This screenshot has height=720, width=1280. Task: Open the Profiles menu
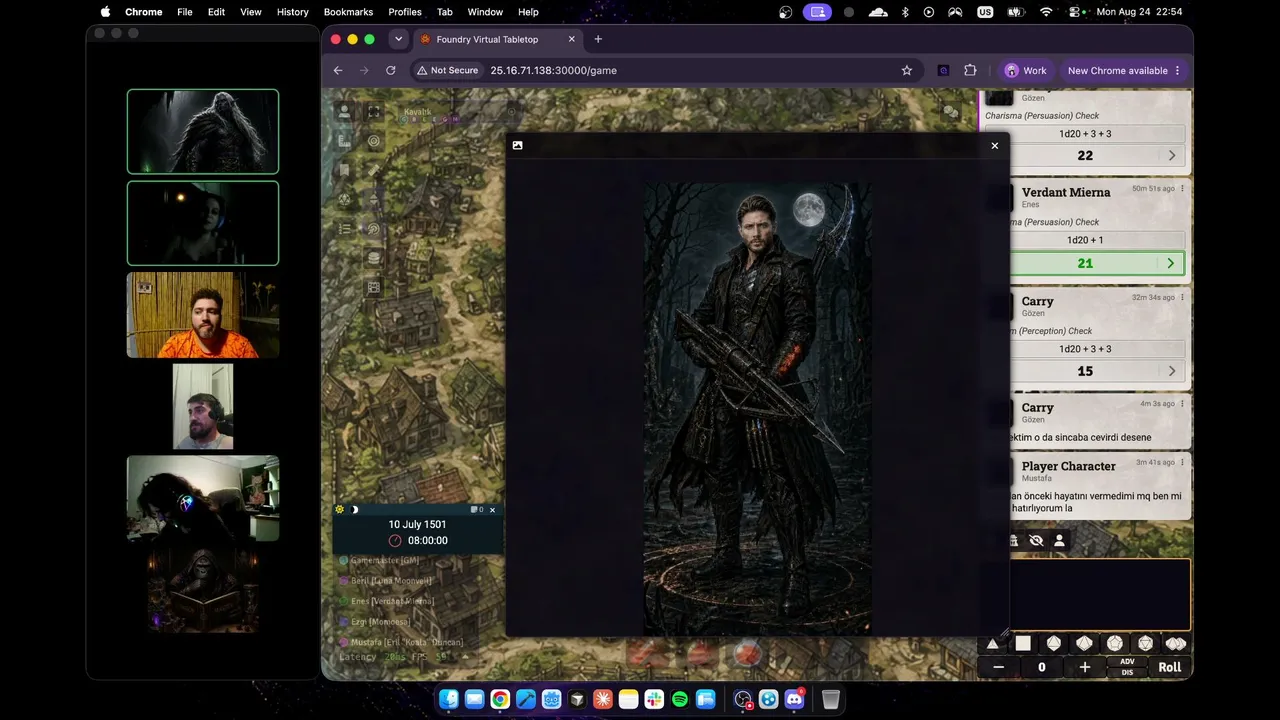coord(405,12)
